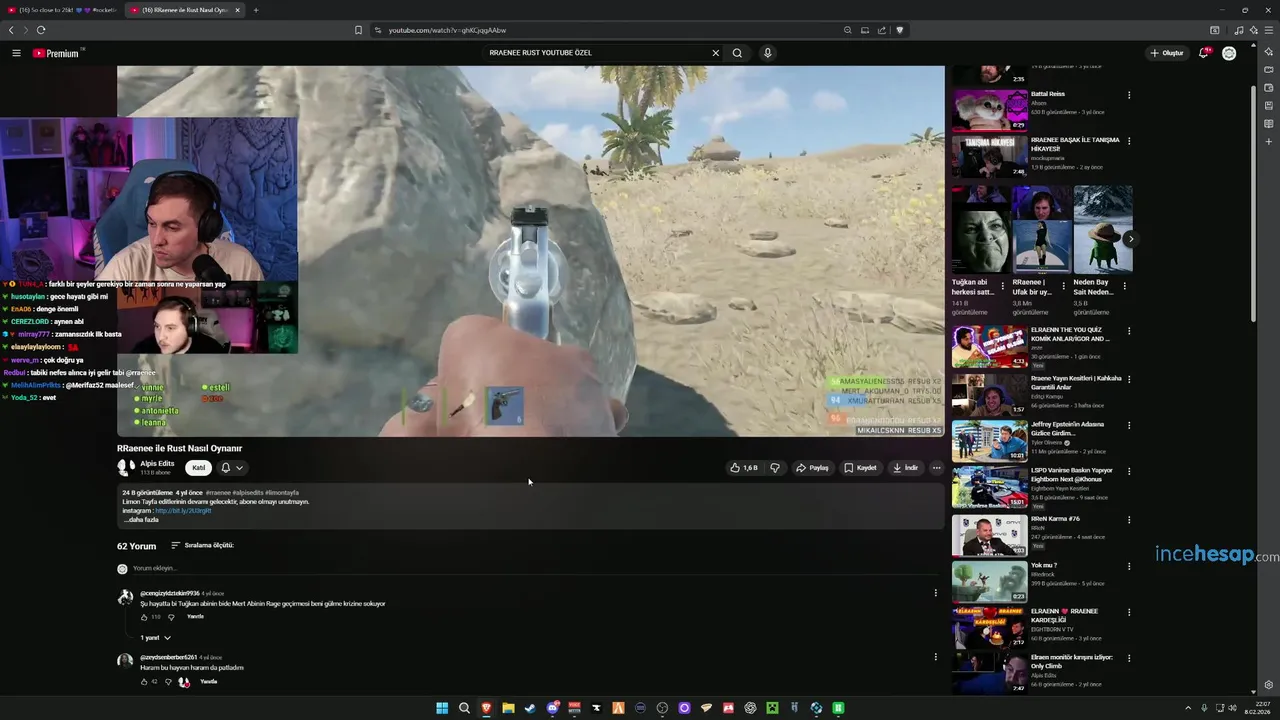Click the Paylaş share button
The image size is (1280, 720).
pyautogui.click(x=812, y=468)
